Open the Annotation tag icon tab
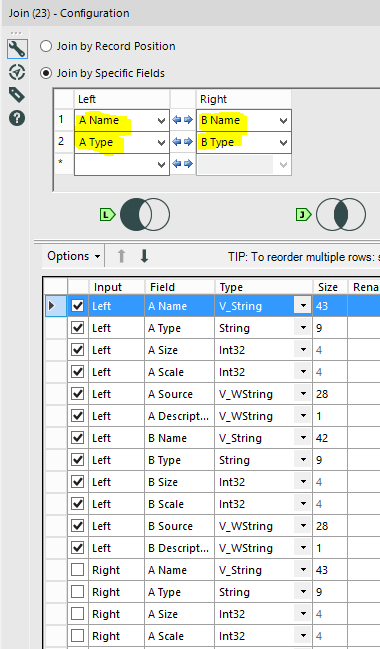 coord(17,95)
